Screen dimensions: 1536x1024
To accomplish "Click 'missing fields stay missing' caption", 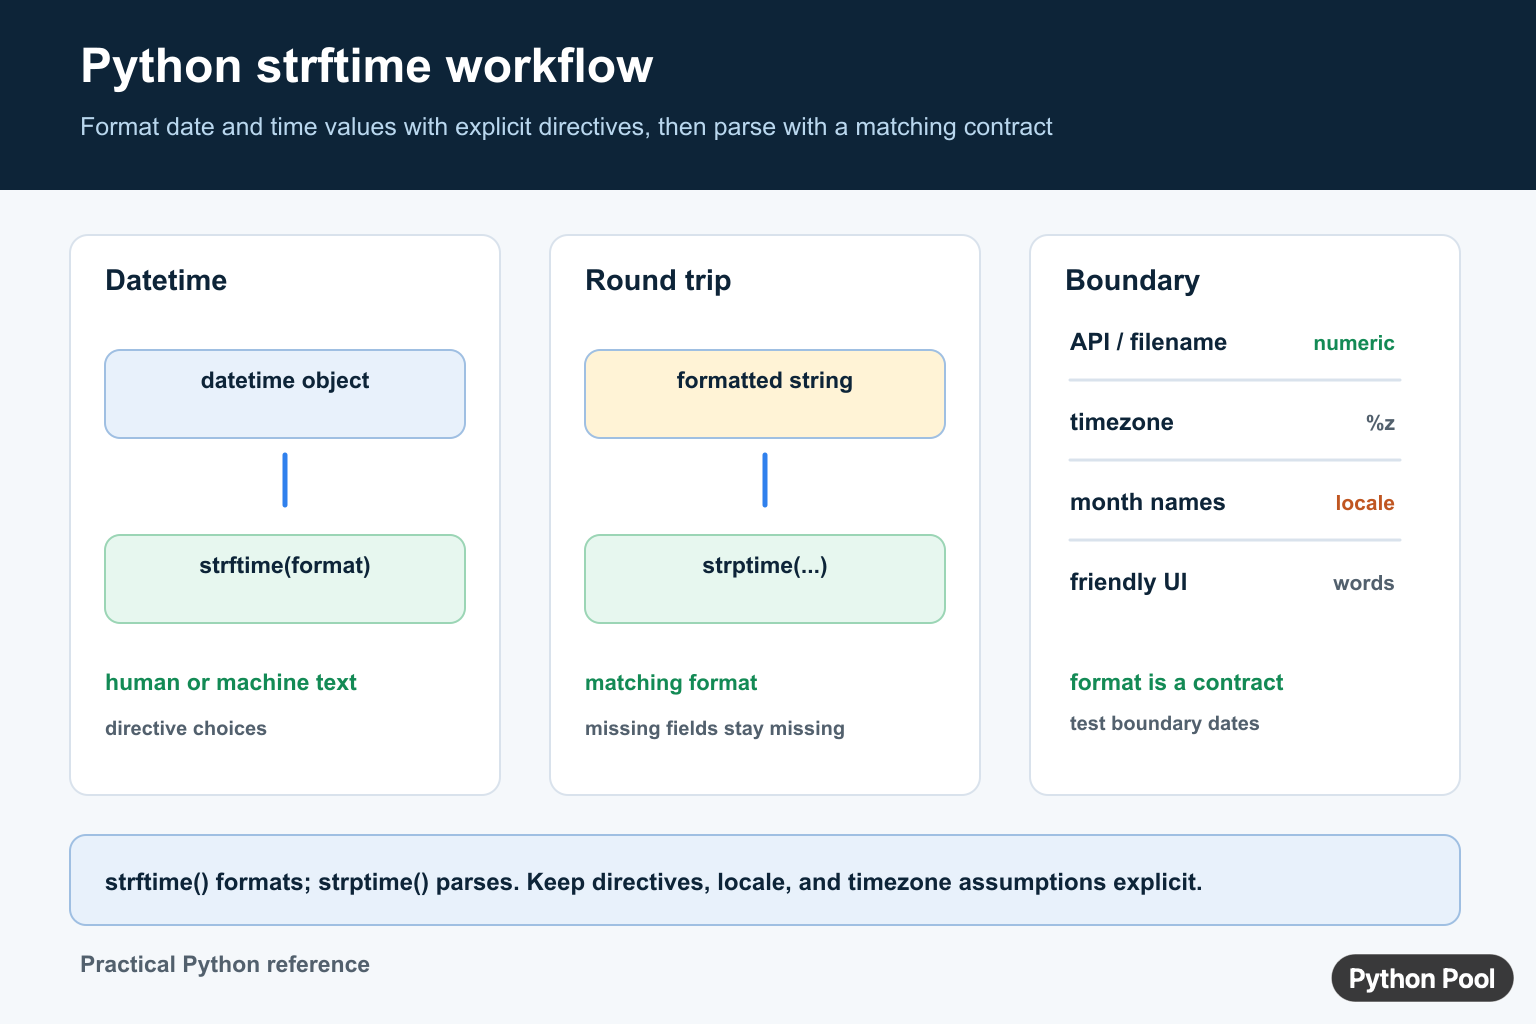I will point(715,728).
